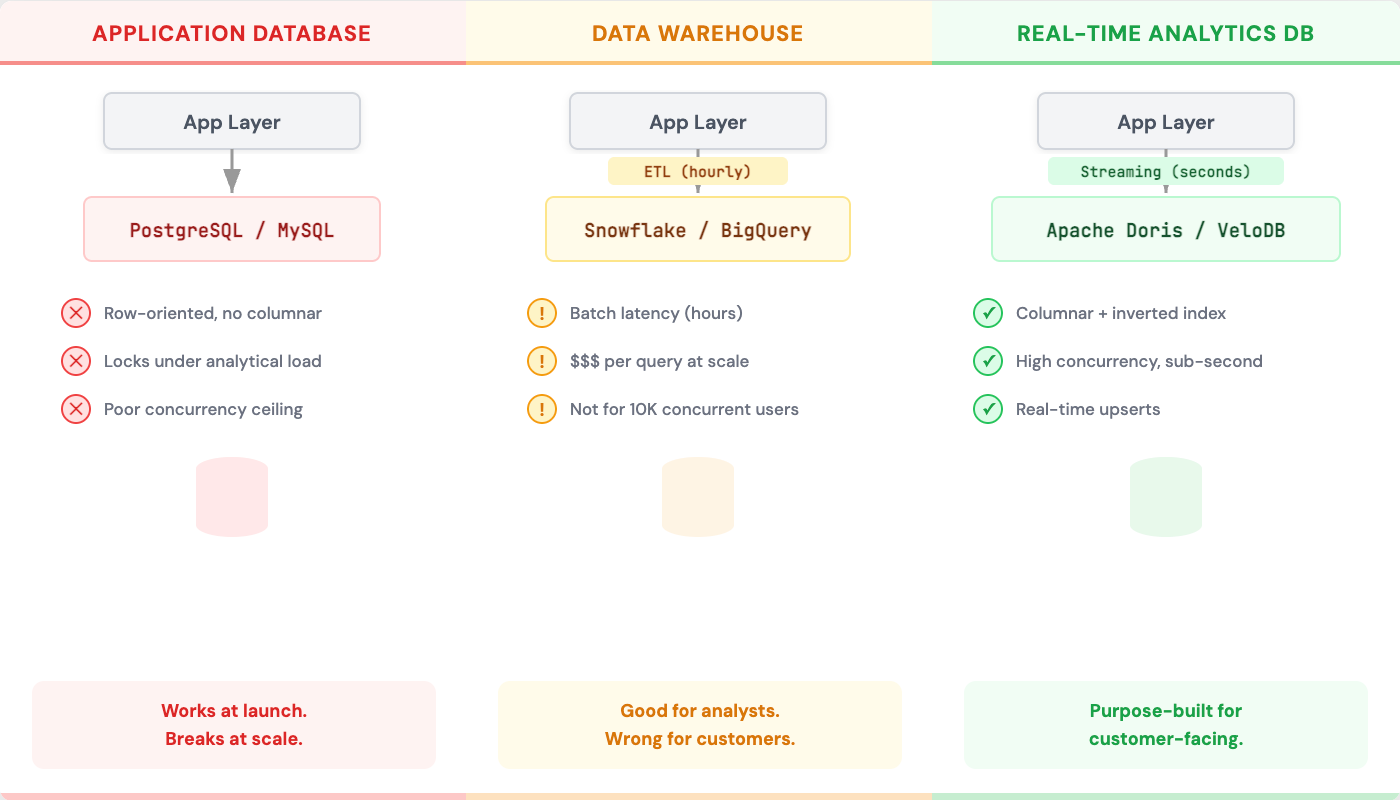Screen dimensions: 1400x800
Task: Click the 'Snowflake / BigQuery' box
Action: (x=698, y=230)
